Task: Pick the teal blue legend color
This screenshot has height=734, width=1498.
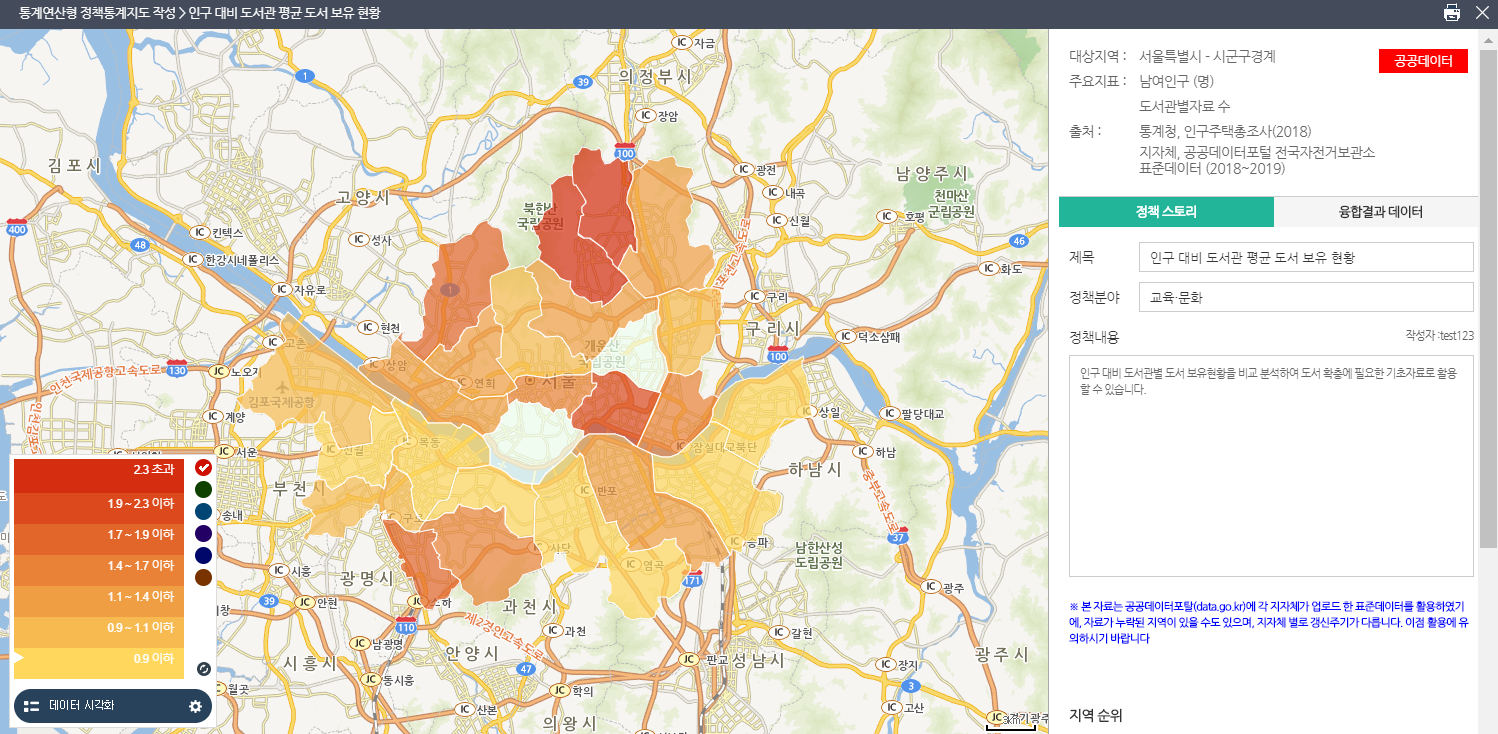Action: pyautogui.click(x=203, y=511)
